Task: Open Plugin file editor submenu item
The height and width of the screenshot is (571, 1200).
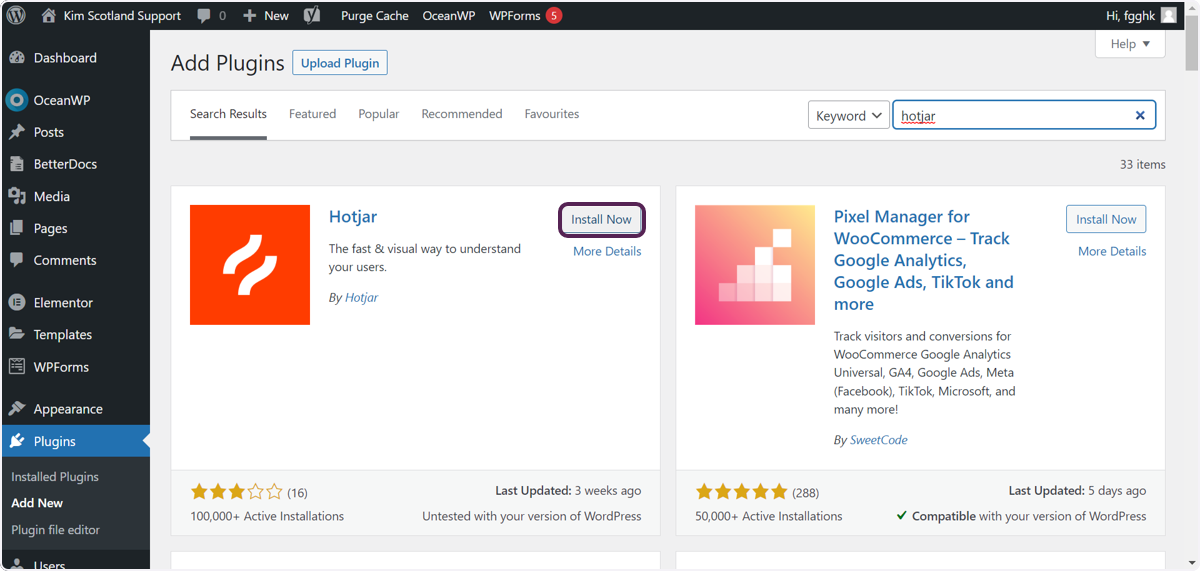Action: click(x=55, y=529)
